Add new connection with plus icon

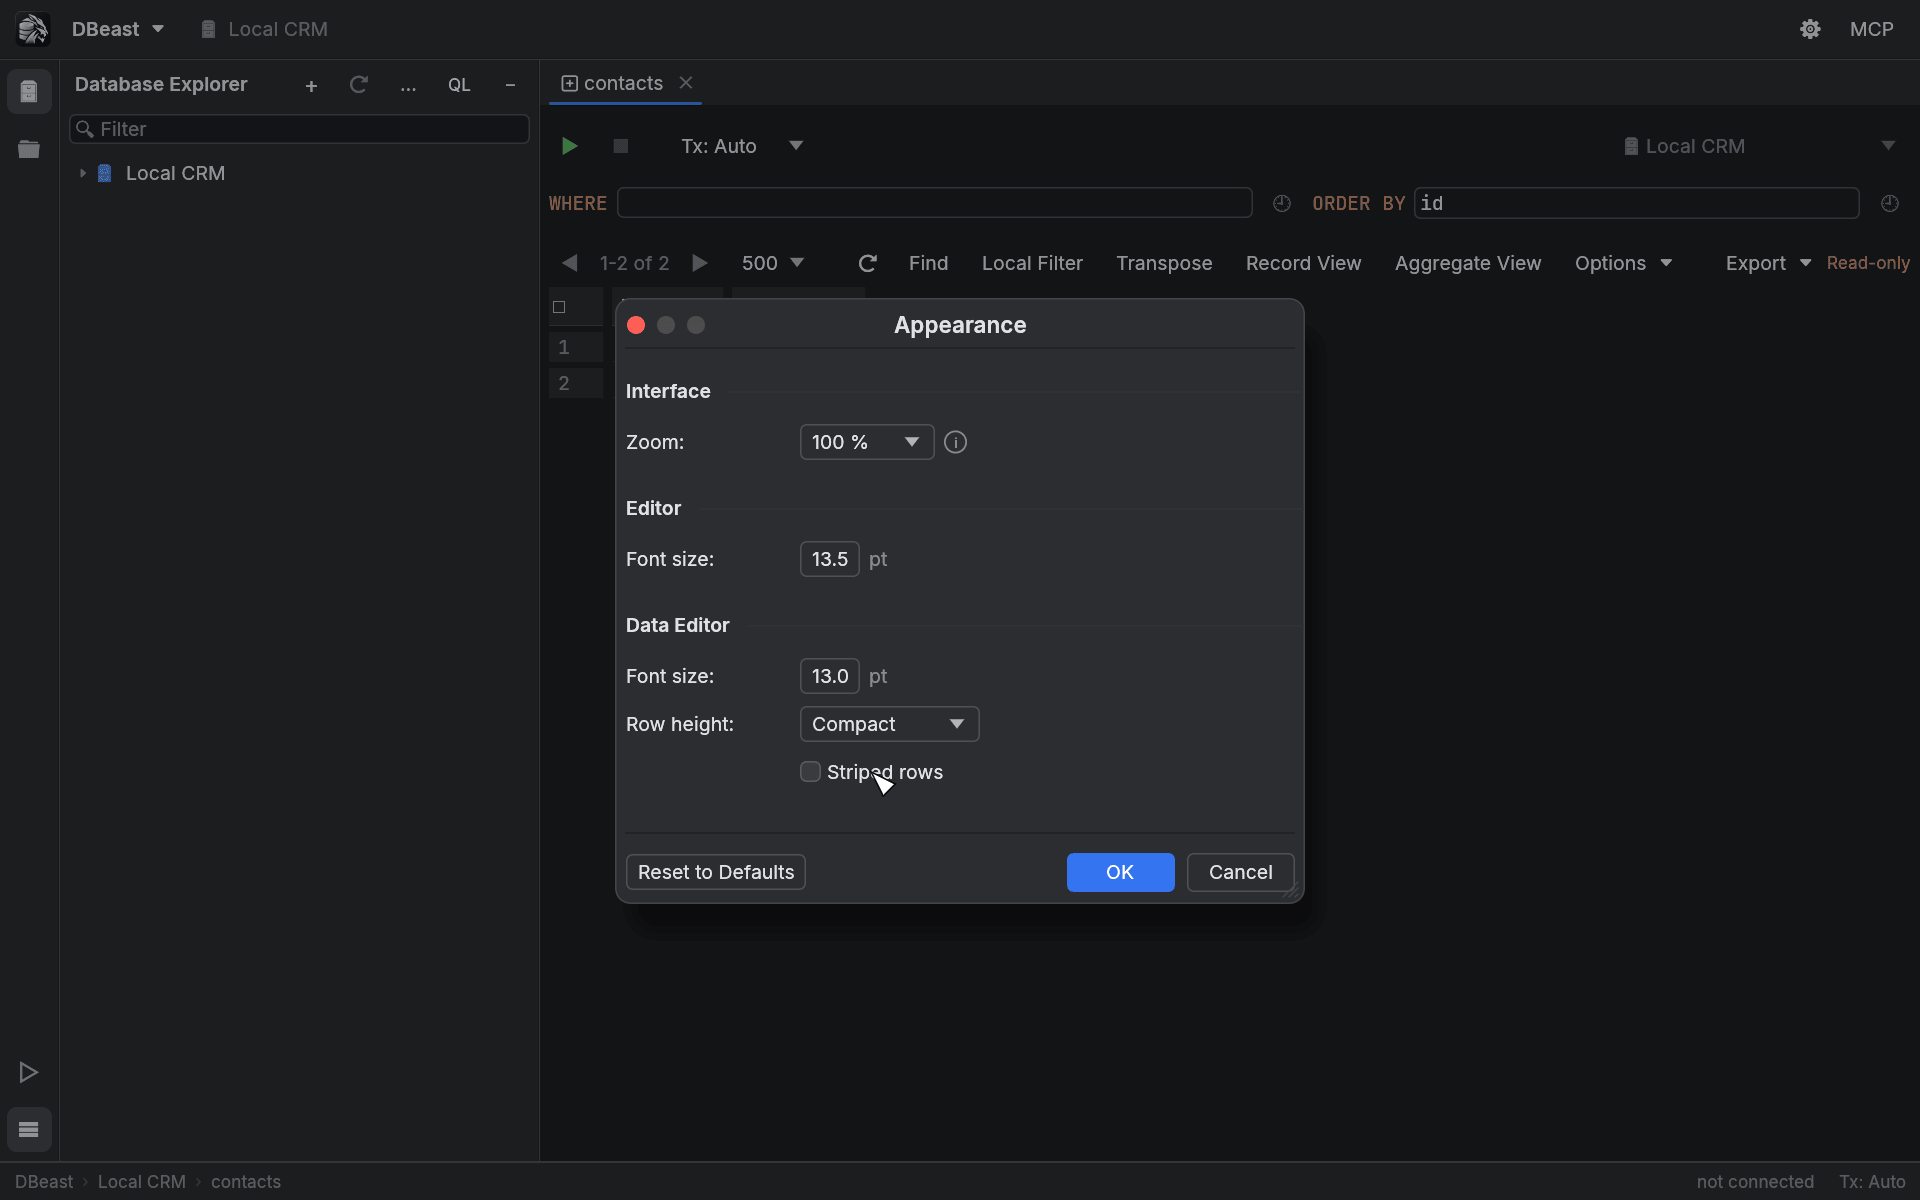[x=311, y=86]
